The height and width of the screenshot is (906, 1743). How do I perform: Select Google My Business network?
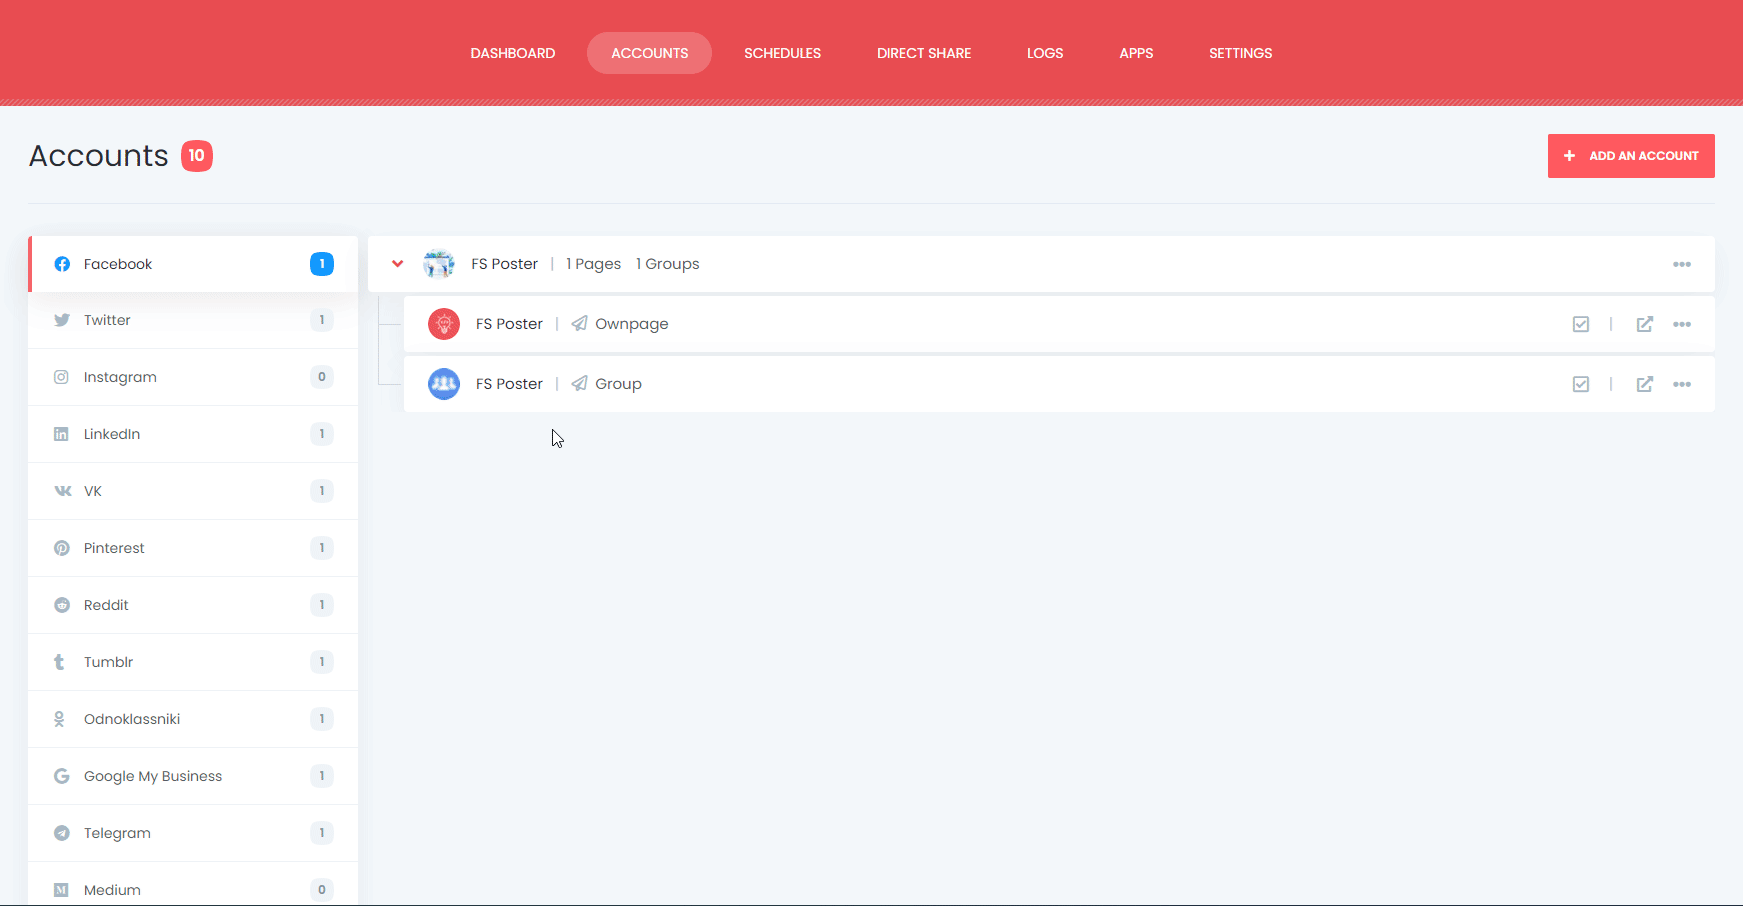(x=193, y=776)
